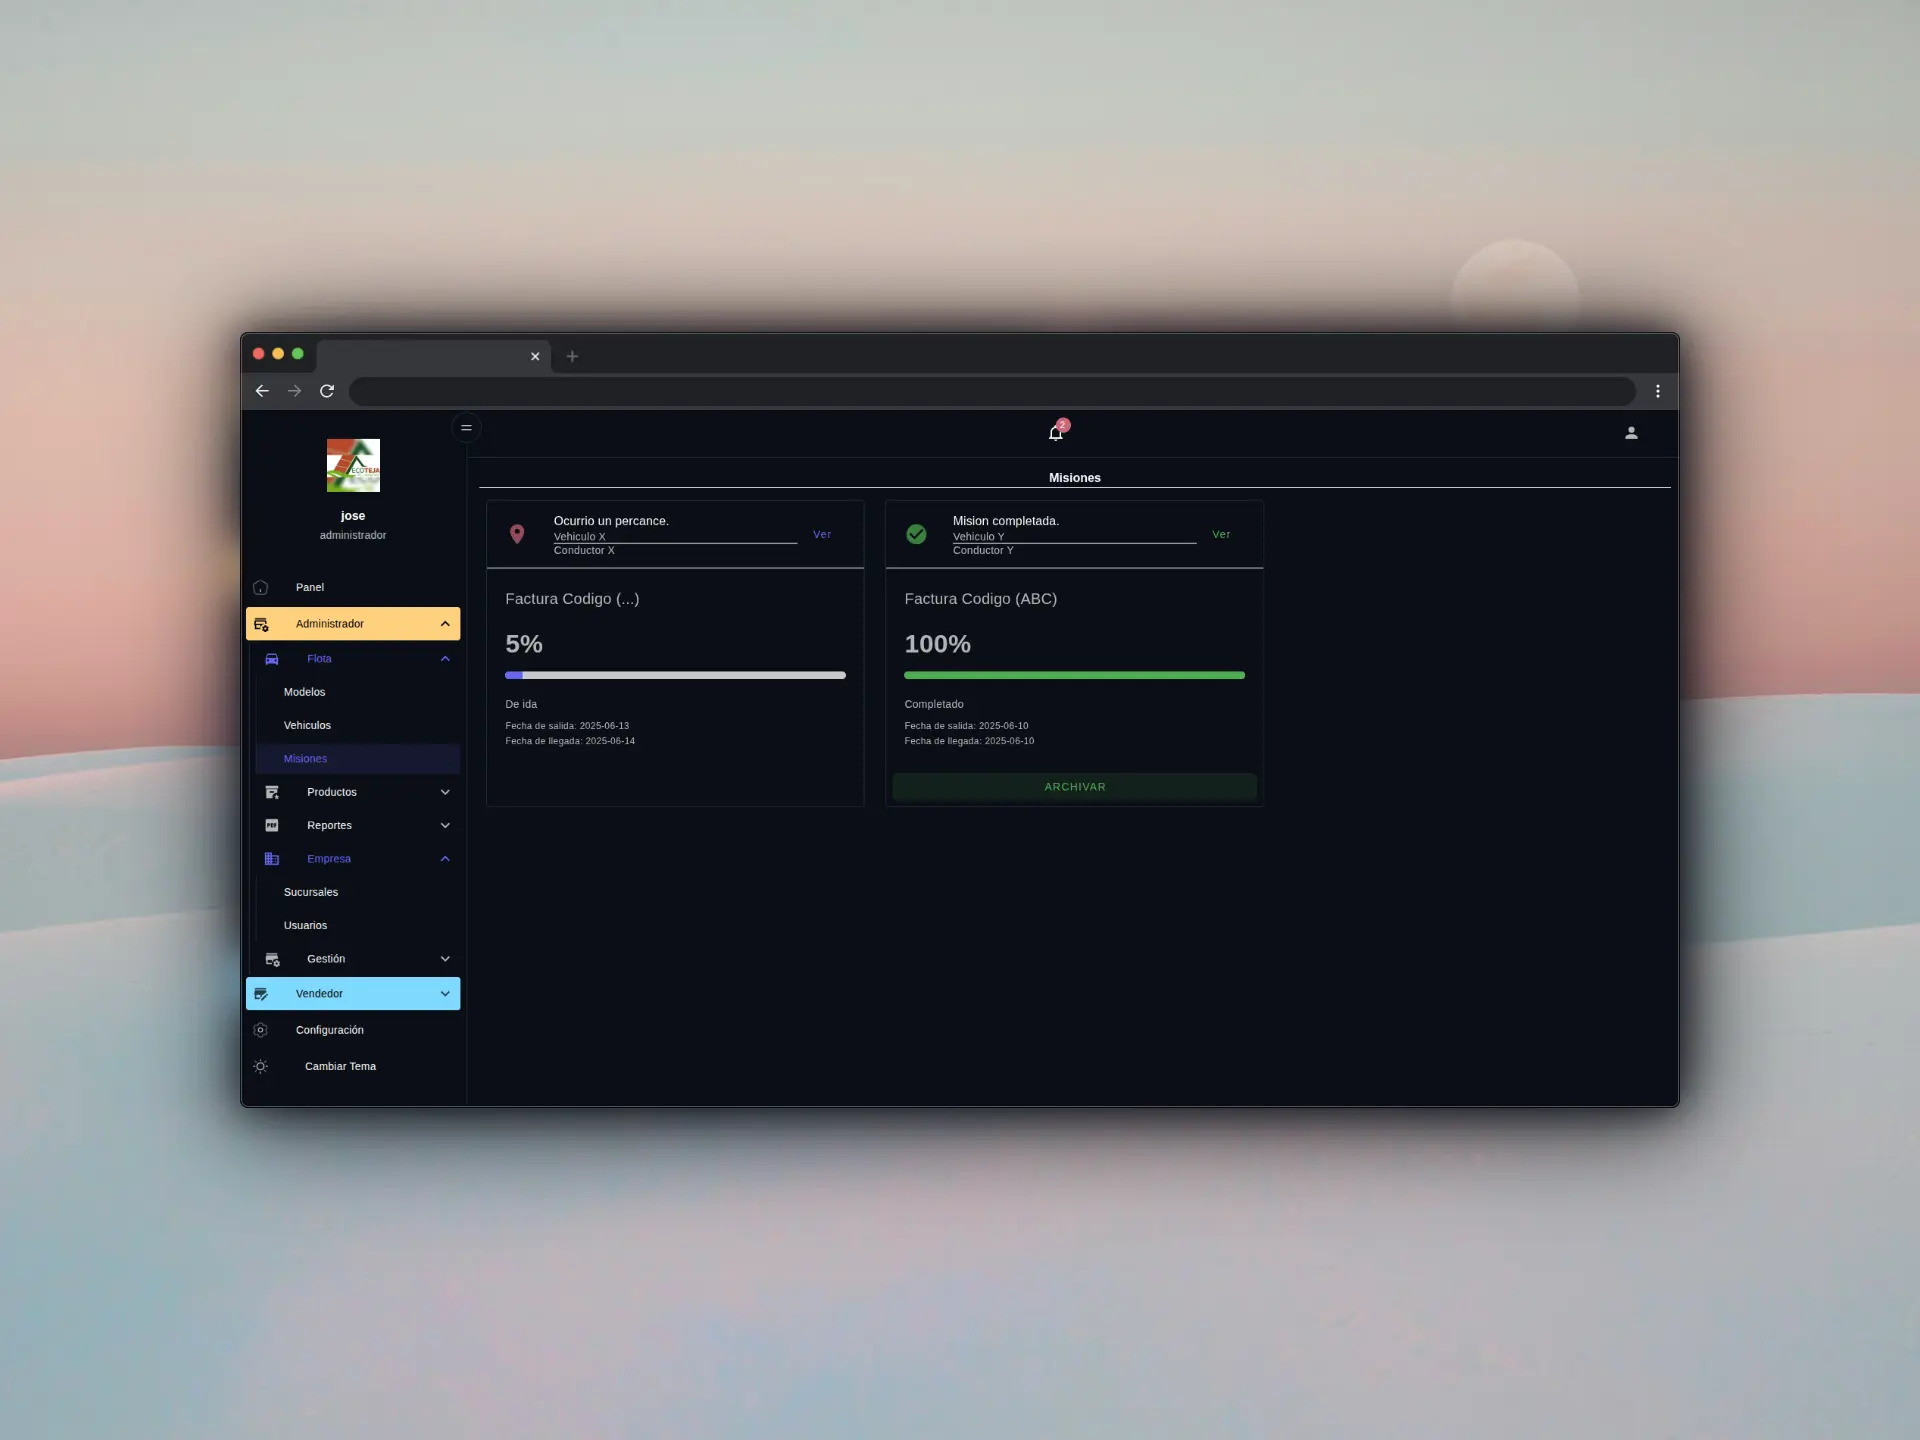Click the red location pin icon
Image resolution: width=1920 pixels, height=1440 pixels.
pyautogui.click(x=517, y=534)
